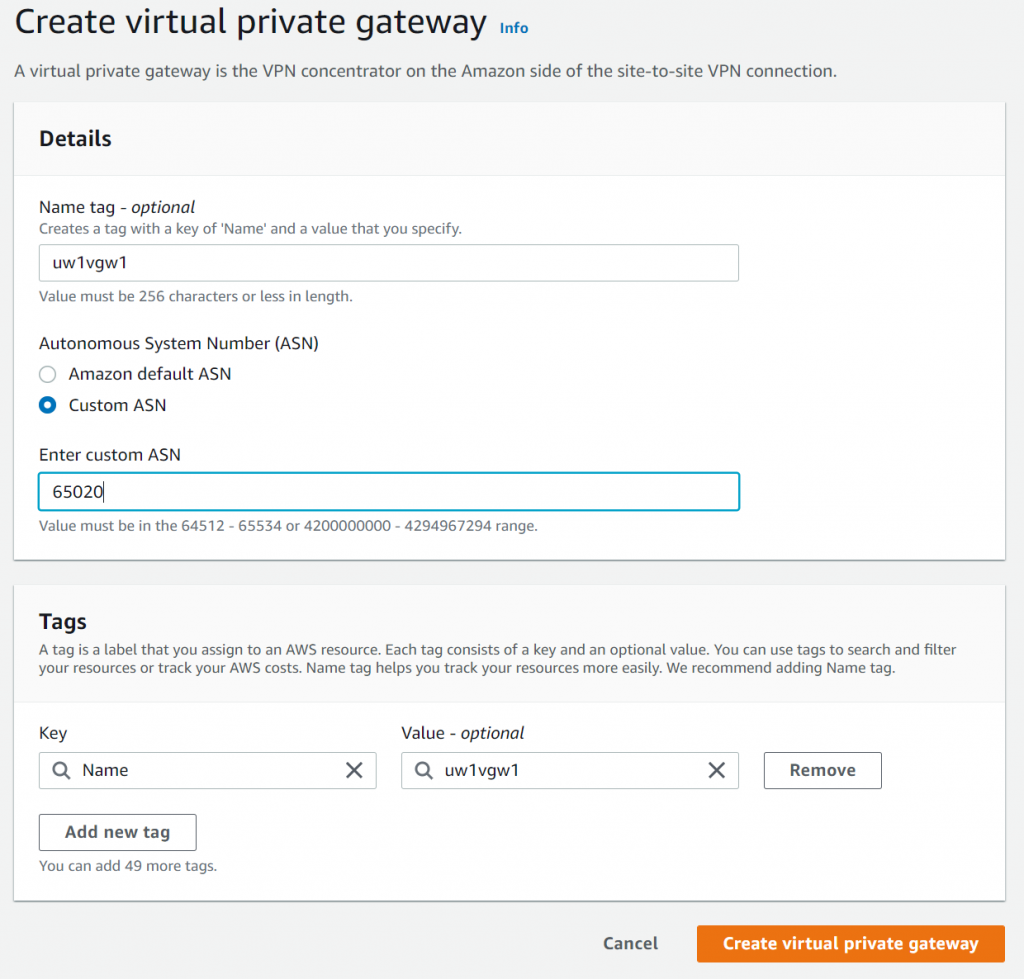Add new tag button

pos(118,832)
